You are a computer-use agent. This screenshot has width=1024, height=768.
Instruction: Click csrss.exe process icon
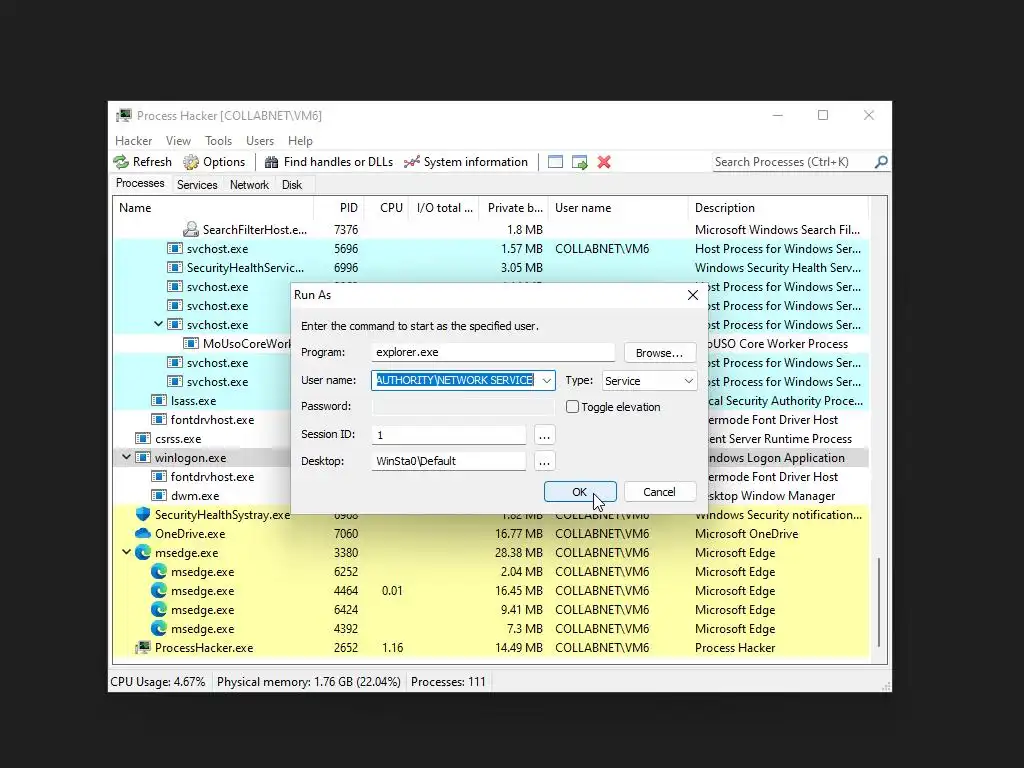coord(143,438)
